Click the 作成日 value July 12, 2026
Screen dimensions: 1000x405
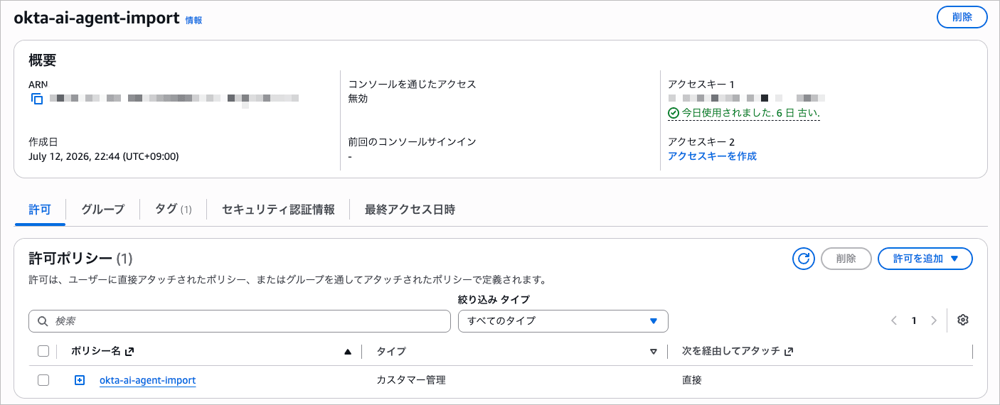pyautogui.click(x=104, y=156)
